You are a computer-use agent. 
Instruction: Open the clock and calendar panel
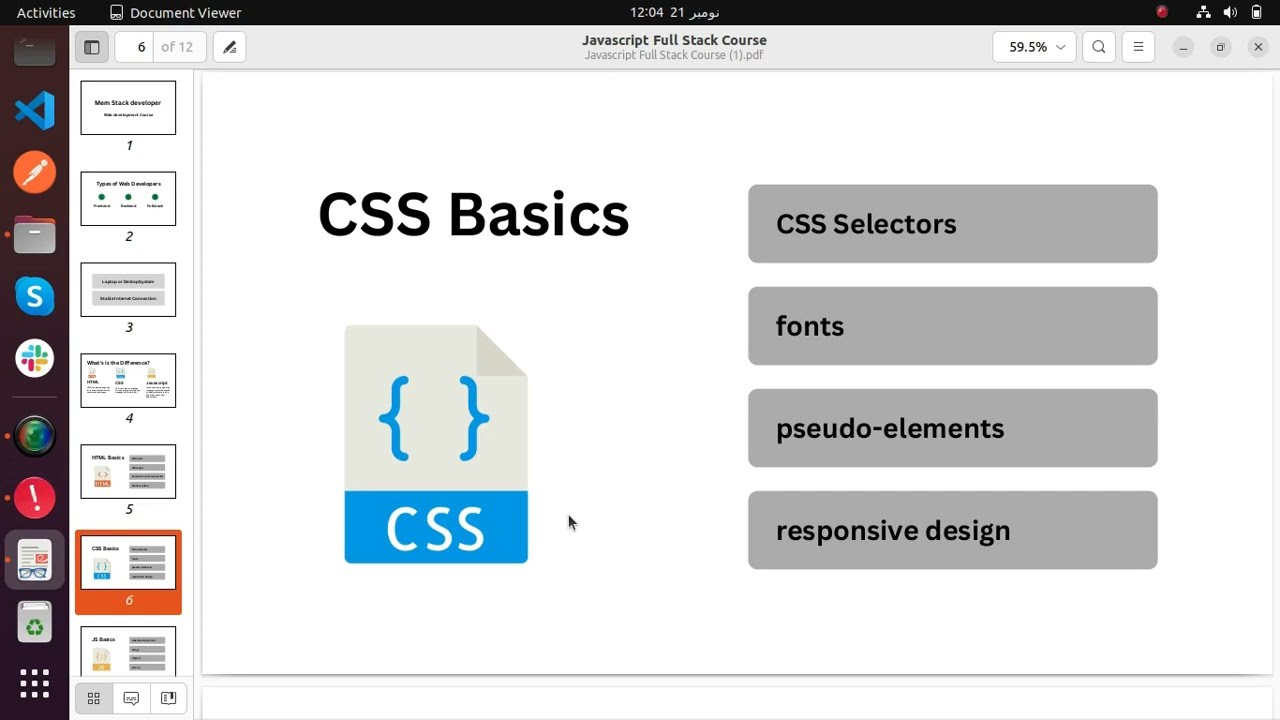674,12
